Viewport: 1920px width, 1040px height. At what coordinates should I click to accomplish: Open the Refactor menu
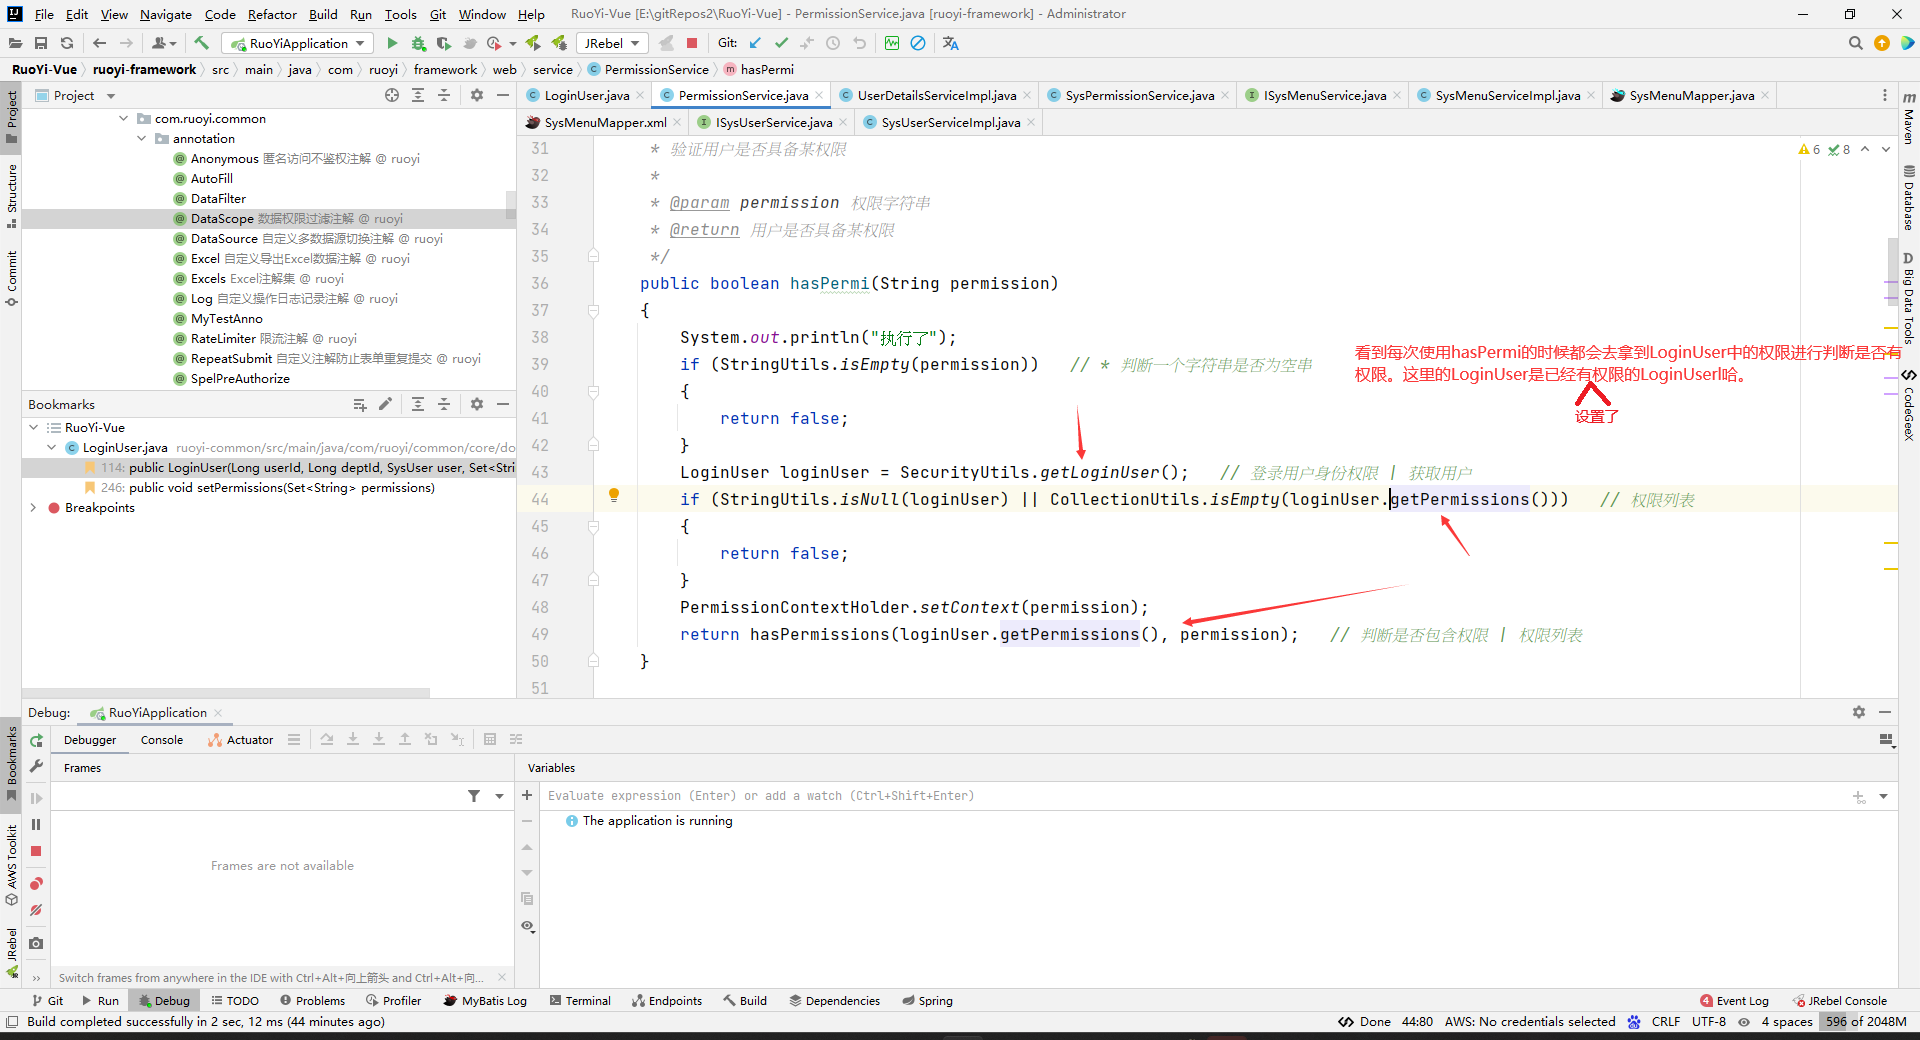(x=272, y=14)
